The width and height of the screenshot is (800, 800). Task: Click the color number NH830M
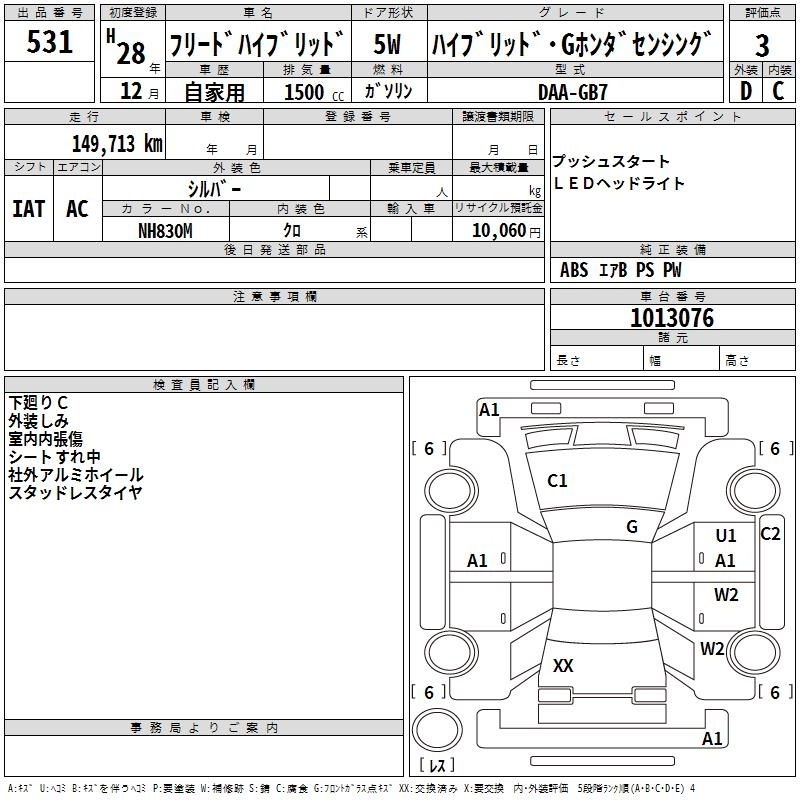click(x=164, y=230)
